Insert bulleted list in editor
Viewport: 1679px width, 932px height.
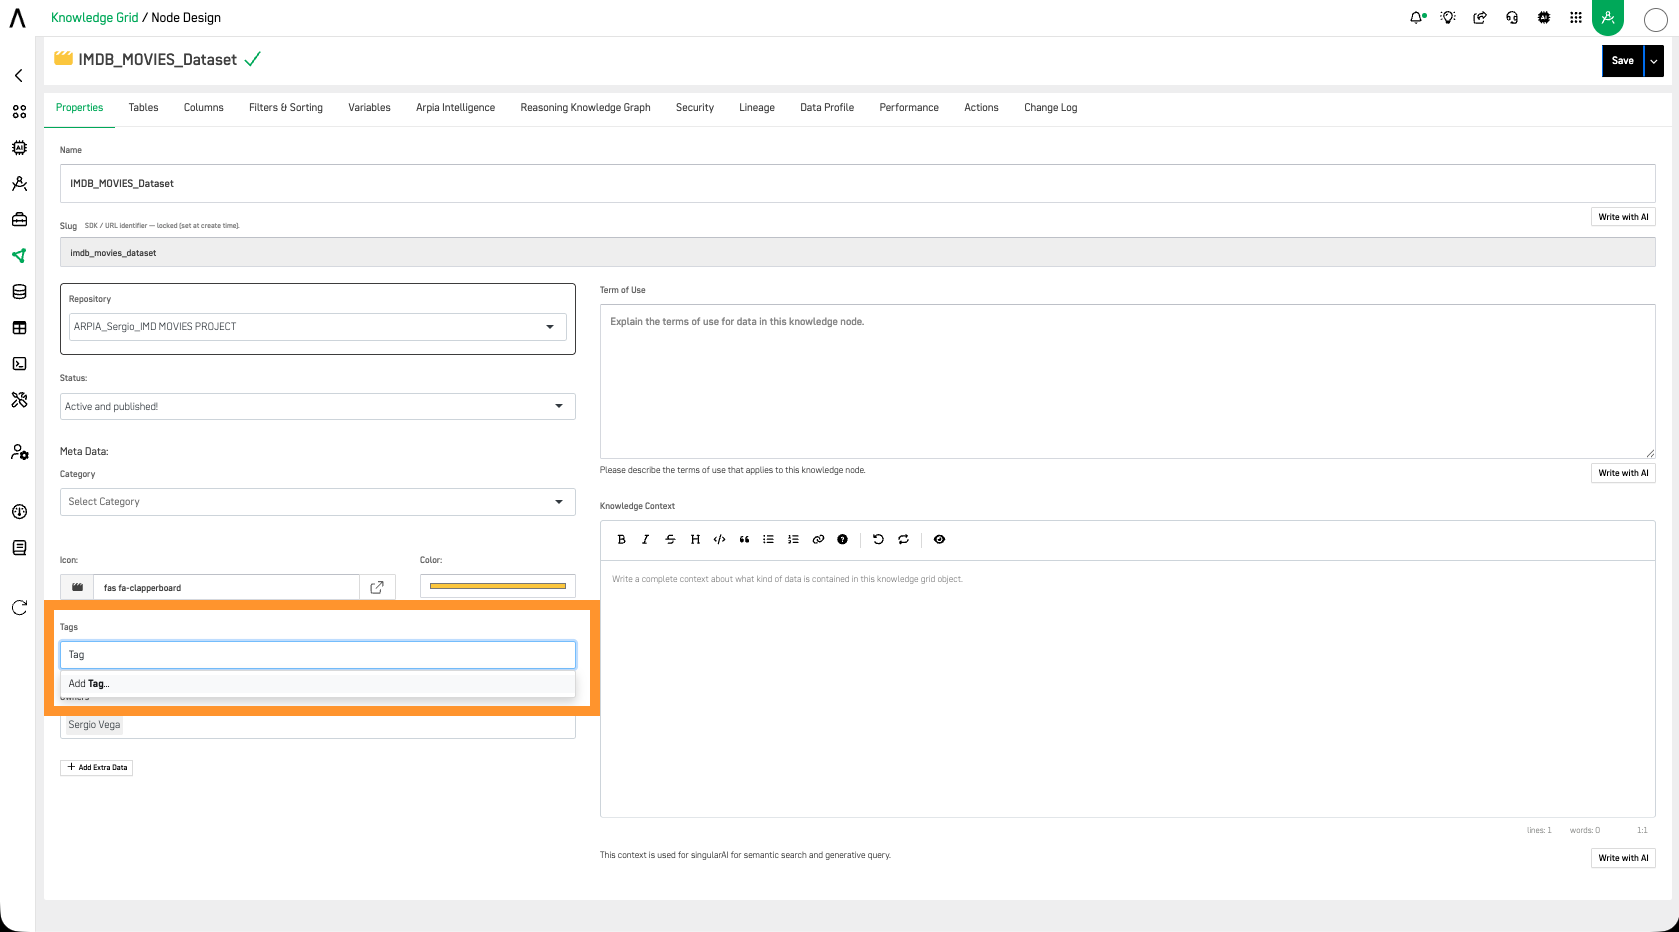point(768,539)
